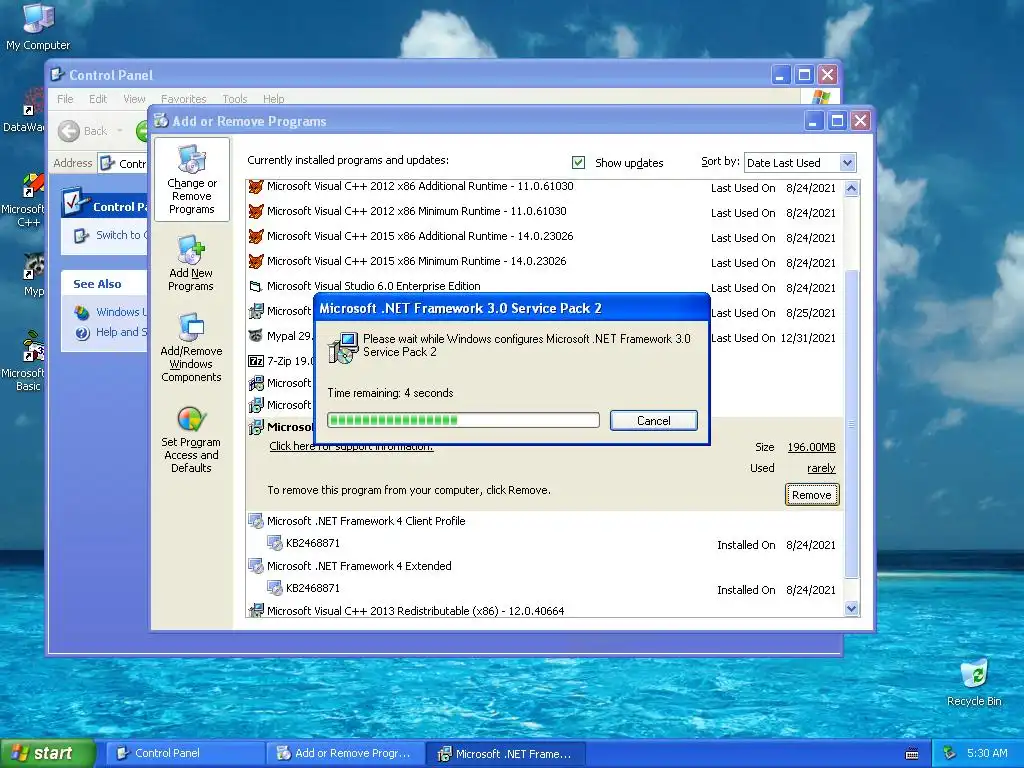Click the programs list scrollbar thumb
The height and width of the screenshot is (768, 1024).
pos(852,423)
